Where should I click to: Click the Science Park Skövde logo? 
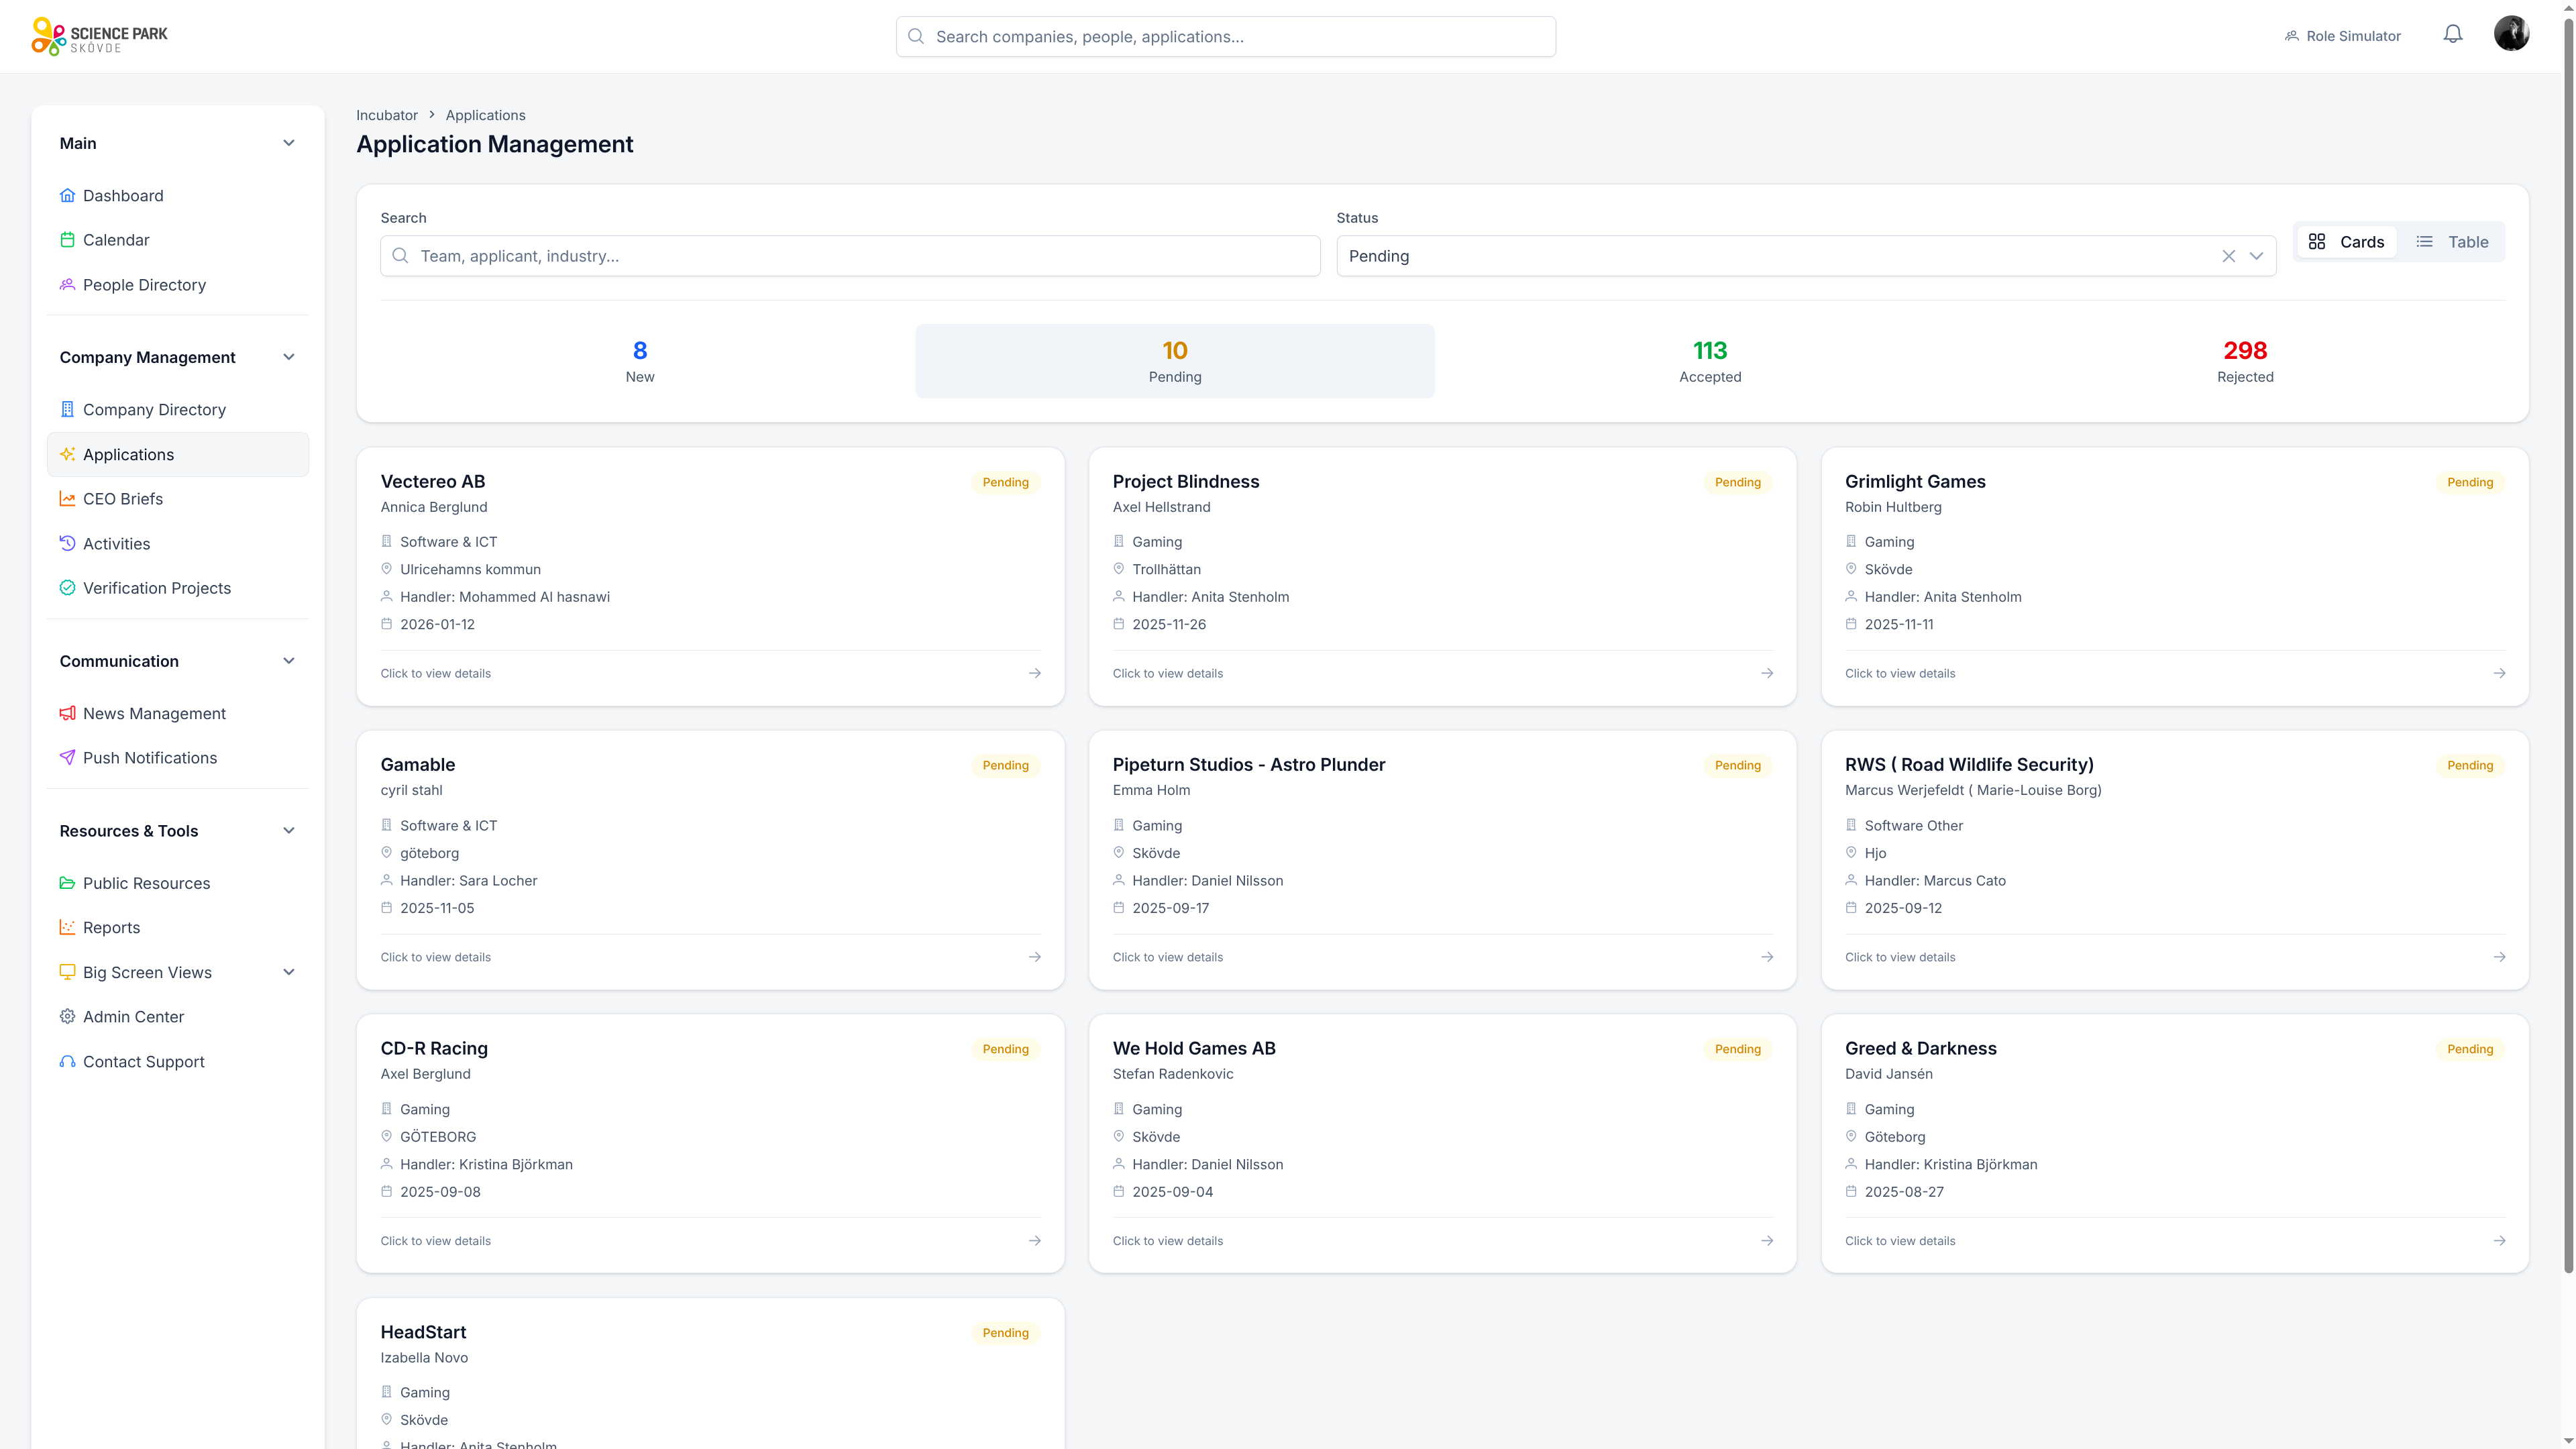(99, 36)
